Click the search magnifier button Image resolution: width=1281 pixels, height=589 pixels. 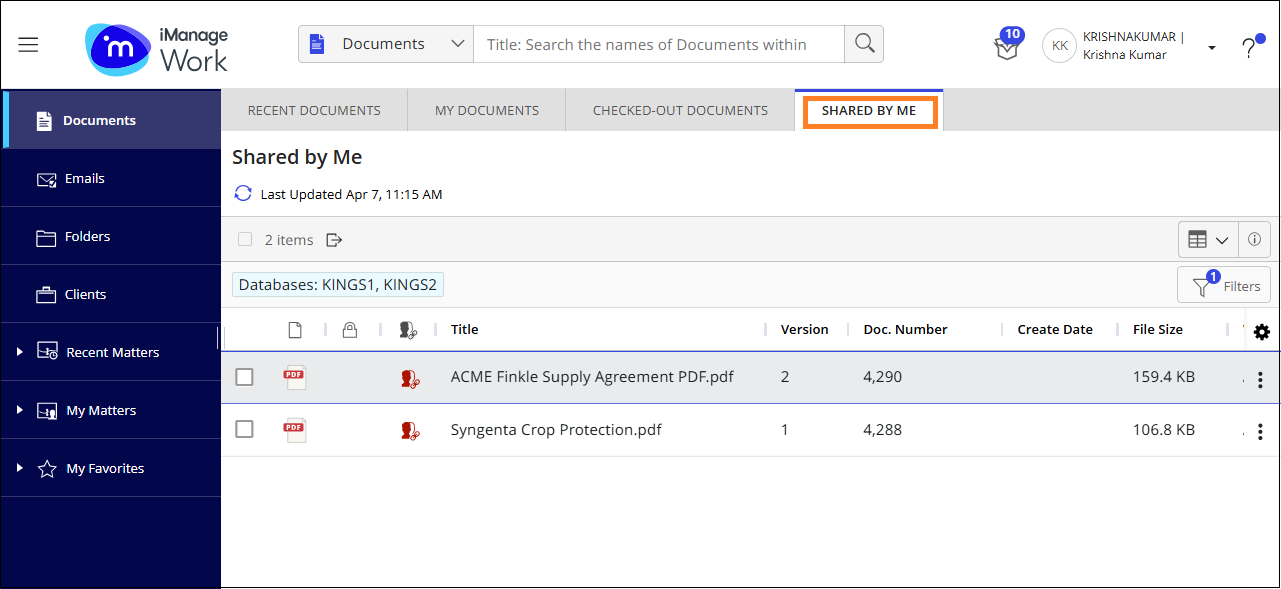[864, 44]
